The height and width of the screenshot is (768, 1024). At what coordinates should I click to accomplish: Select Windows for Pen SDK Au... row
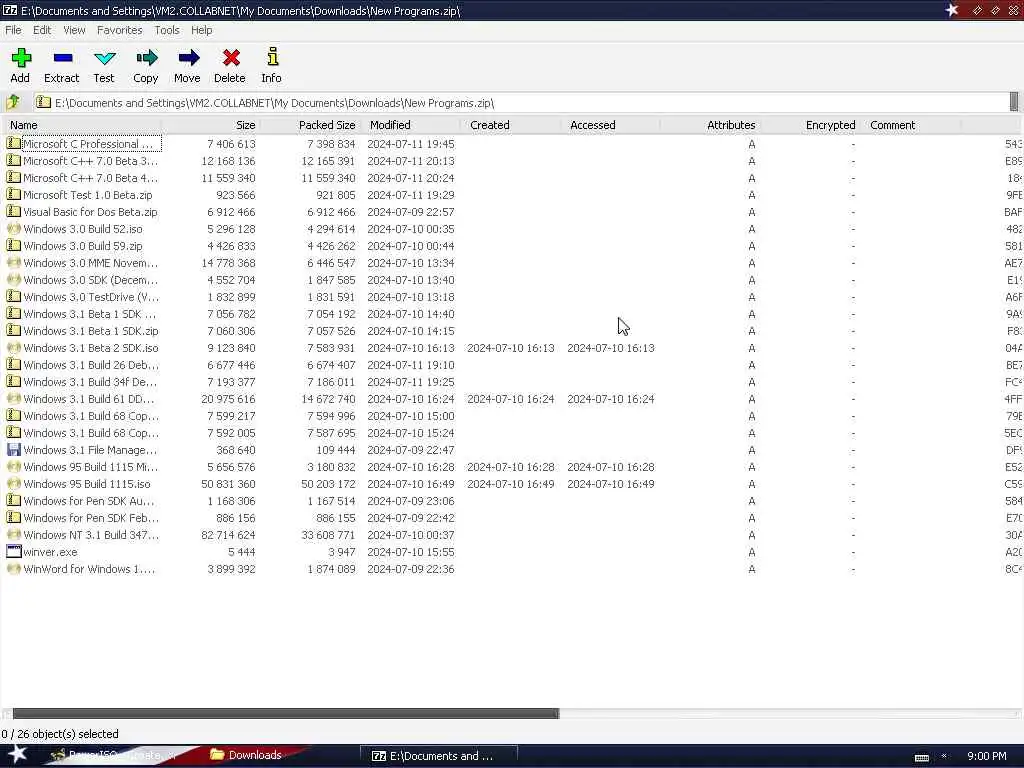pyautogui.click(x=511, y=501)
